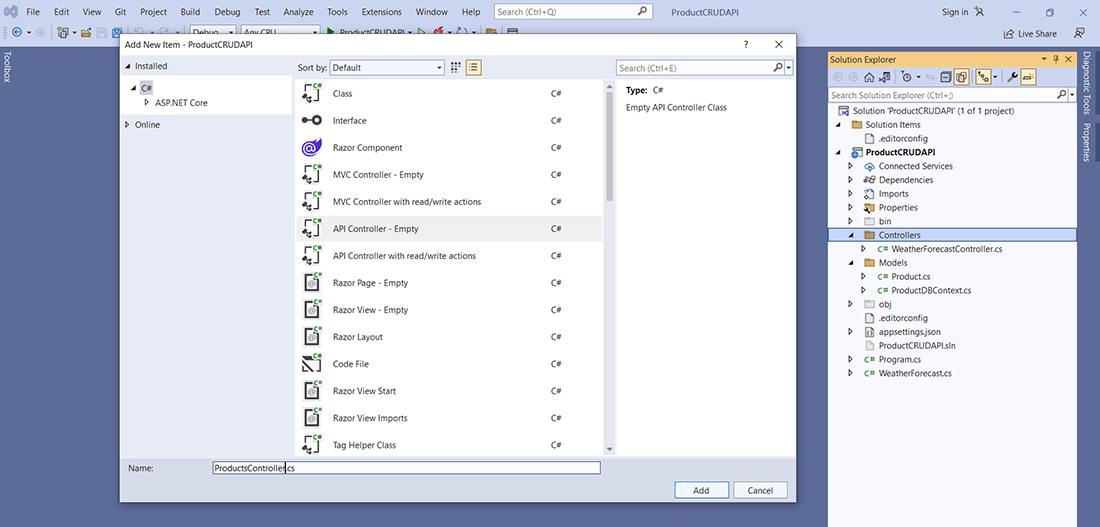The height and width of the screenshot is (527, 1100).
Task: Click the Search Solution Explorer field
Action: [x=941, y=95]
